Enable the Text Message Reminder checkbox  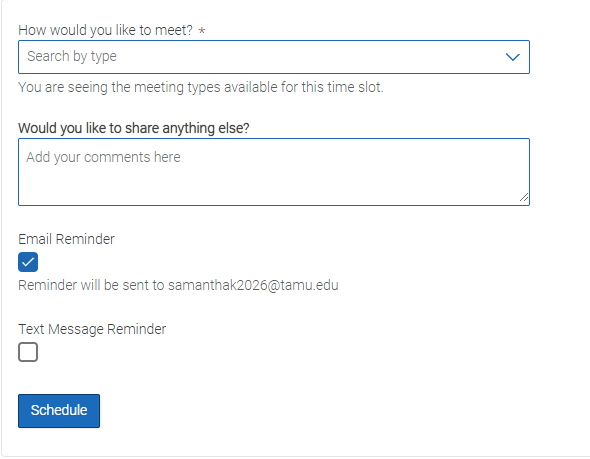click(x=28, y=352)
